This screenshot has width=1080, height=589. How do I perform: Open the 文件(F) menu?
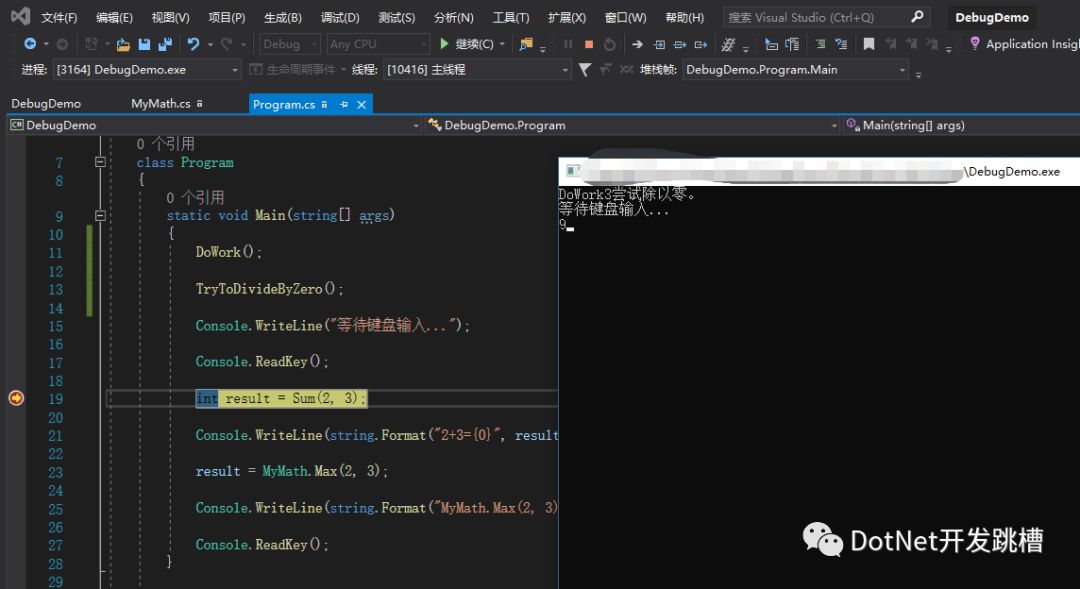59,17
